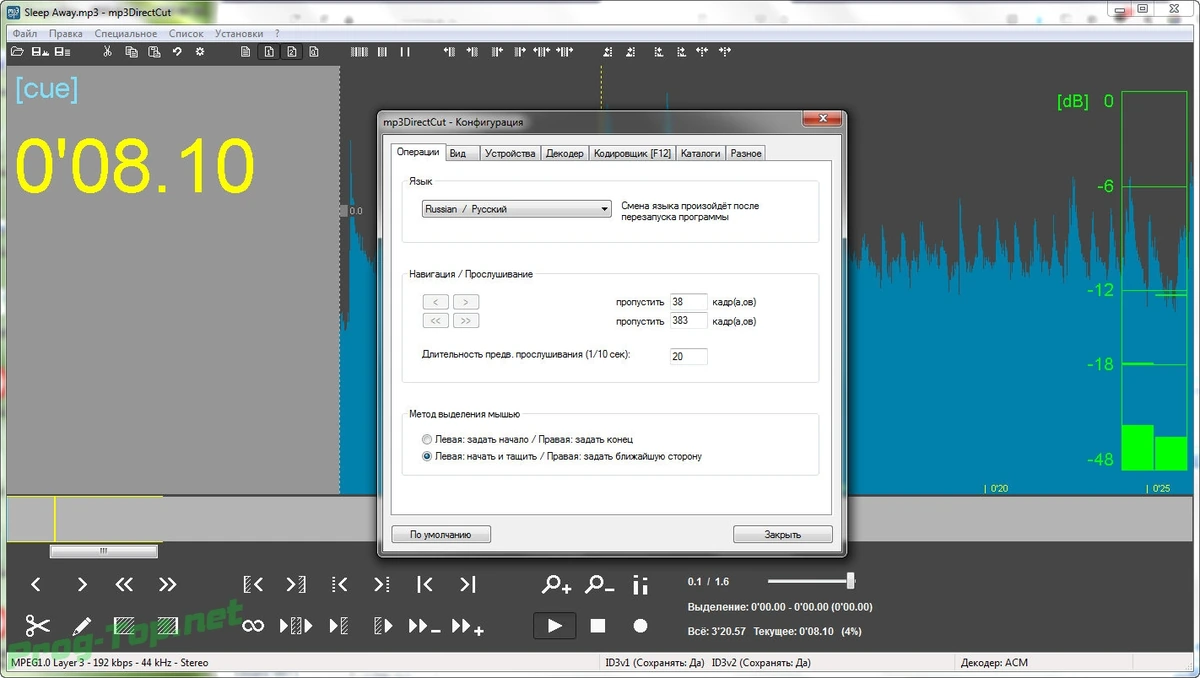Open the Список menu

coord(186,33)
